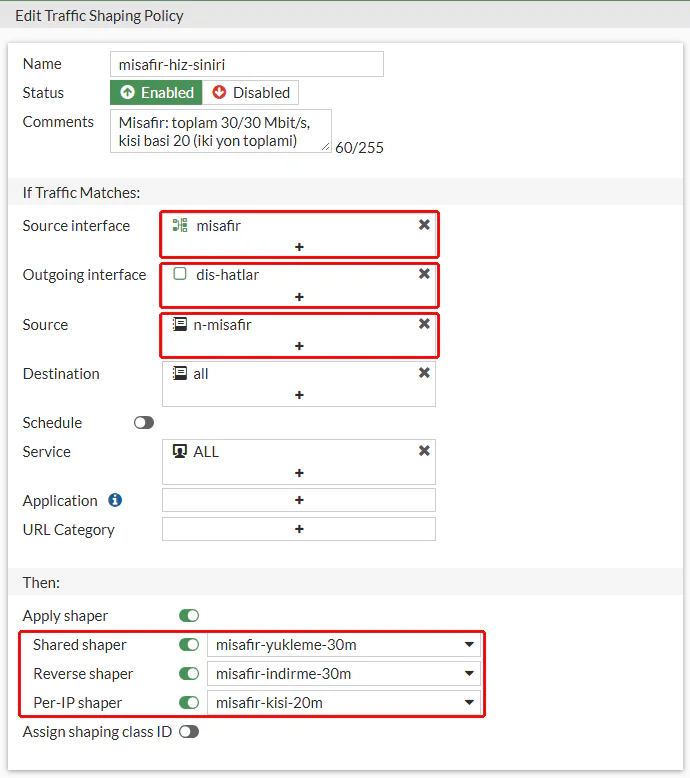Viewport: 690px width, 778px height.
Task: Click the Comments resize handle
Action: [325, 146]
